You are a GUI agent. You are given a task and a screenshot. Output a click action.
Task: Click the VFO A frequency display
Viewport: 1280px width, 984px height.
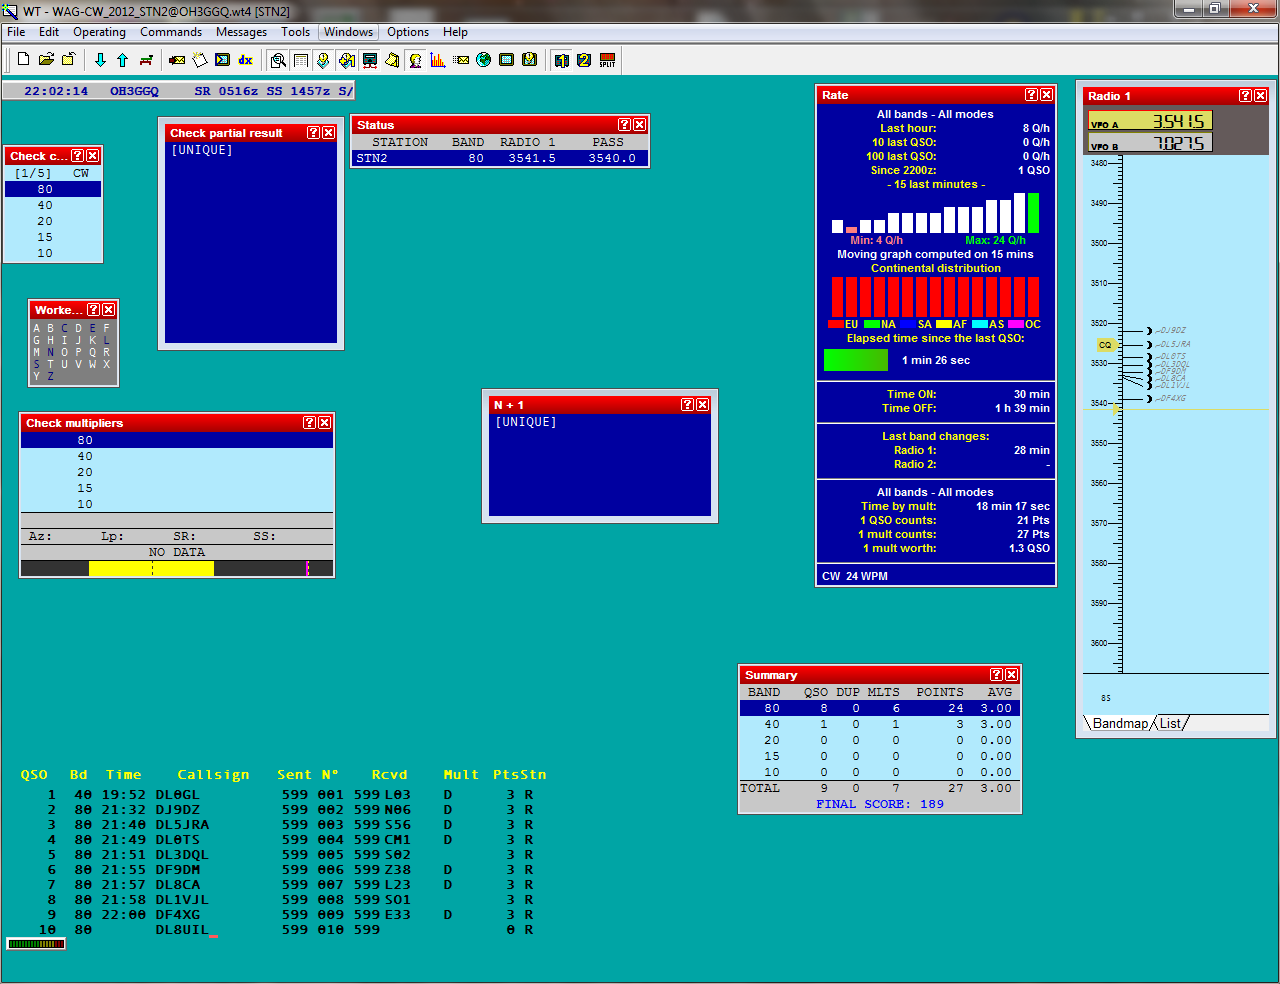coord(1150,120)
